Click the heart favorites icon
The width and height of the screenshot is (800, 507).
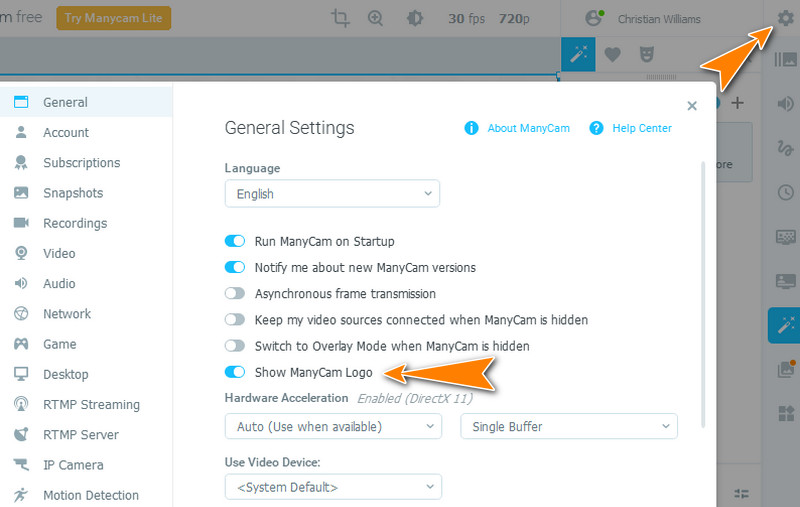612,55
